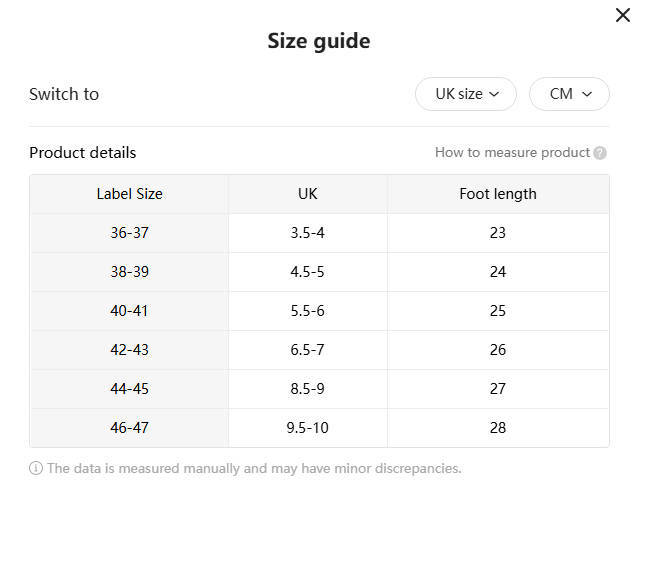Click the UK 9.5-10 size cell
The width and height of the screenshot is (645, 580).
click(x=307, y=428)
